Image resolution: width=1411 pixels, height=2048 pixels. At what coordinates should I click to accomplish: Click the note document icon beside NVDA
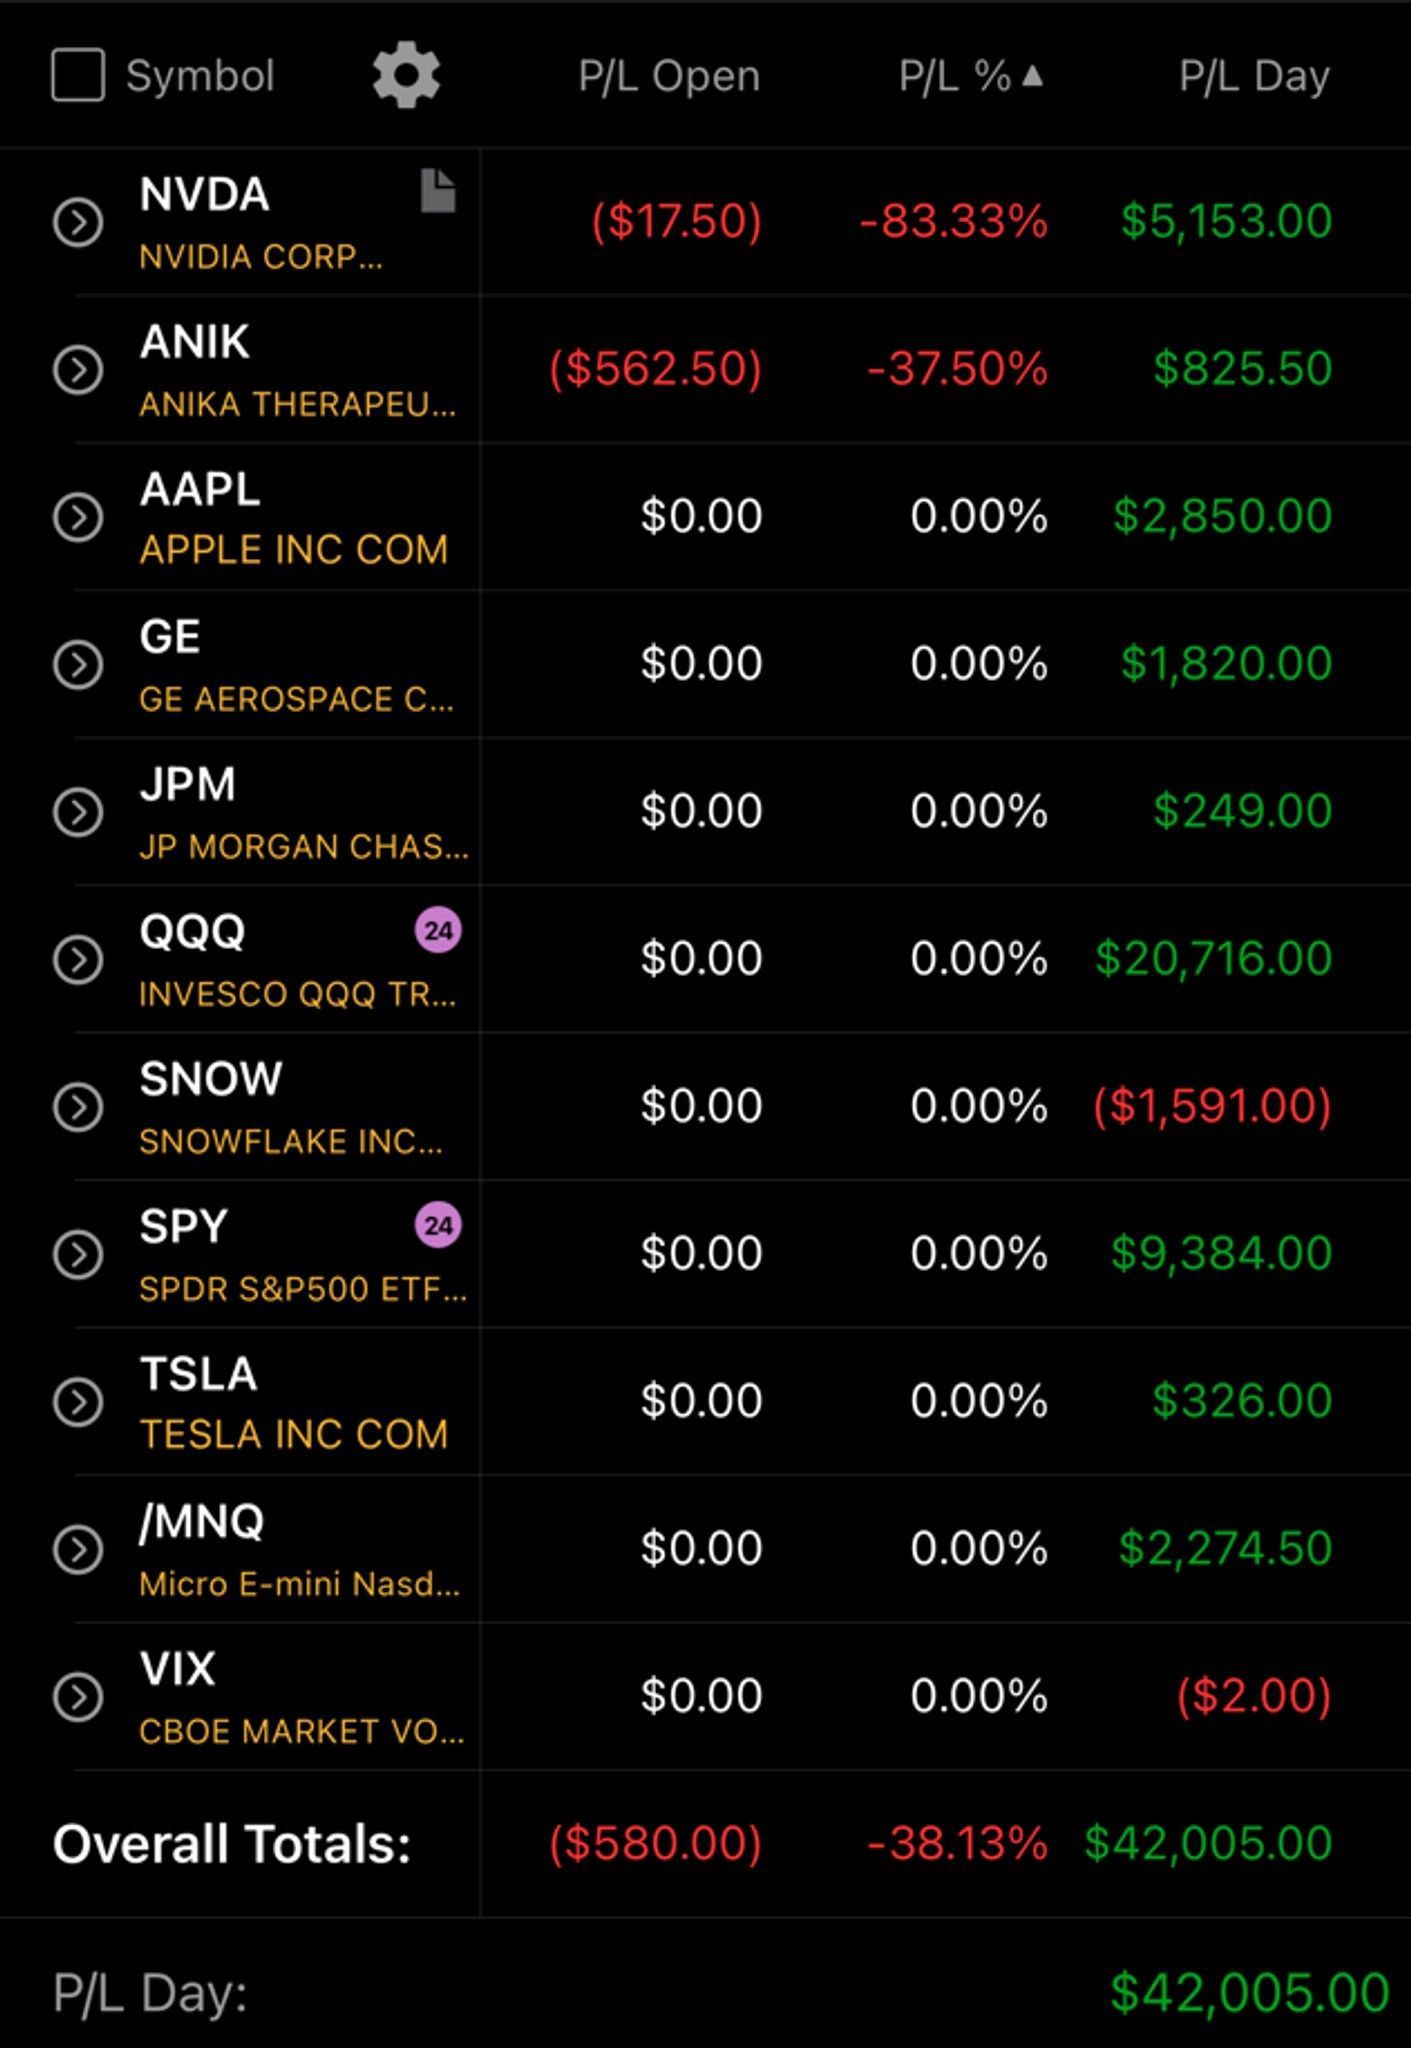point(438,191)
